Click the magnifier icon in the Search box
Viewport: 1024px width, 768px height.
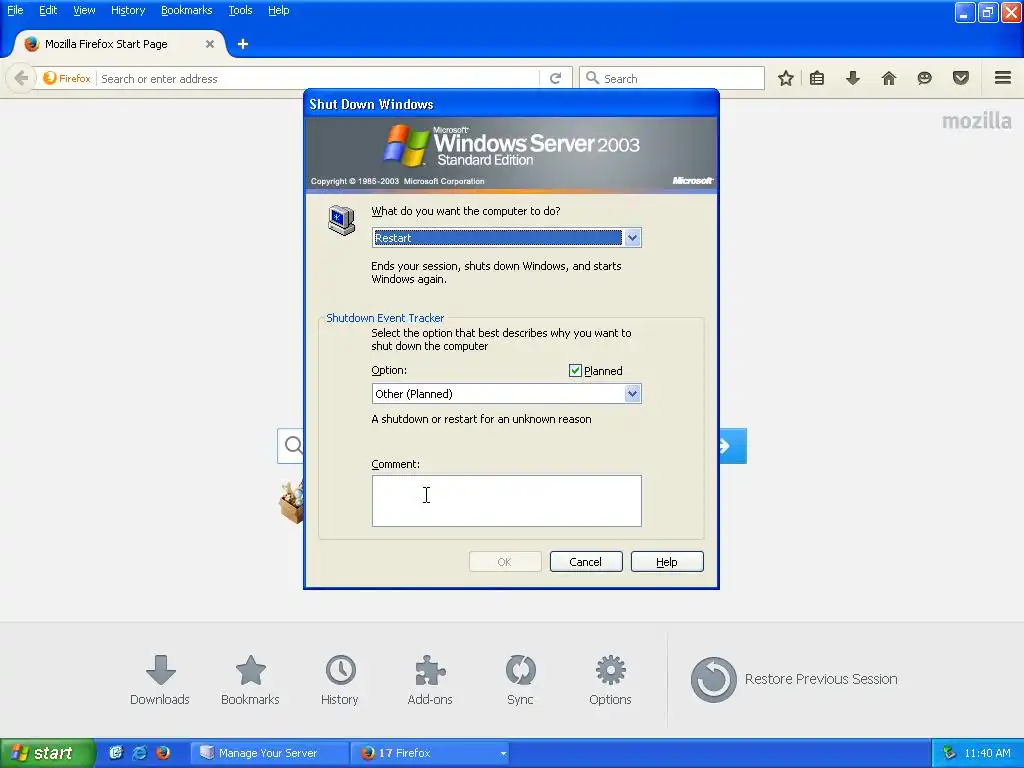click(592, 78)
